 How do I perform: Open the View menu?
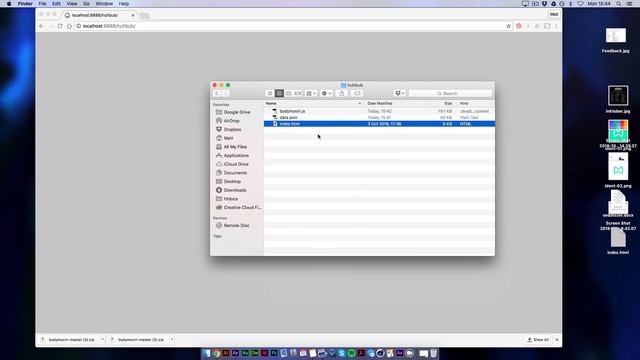pos(72,4)
